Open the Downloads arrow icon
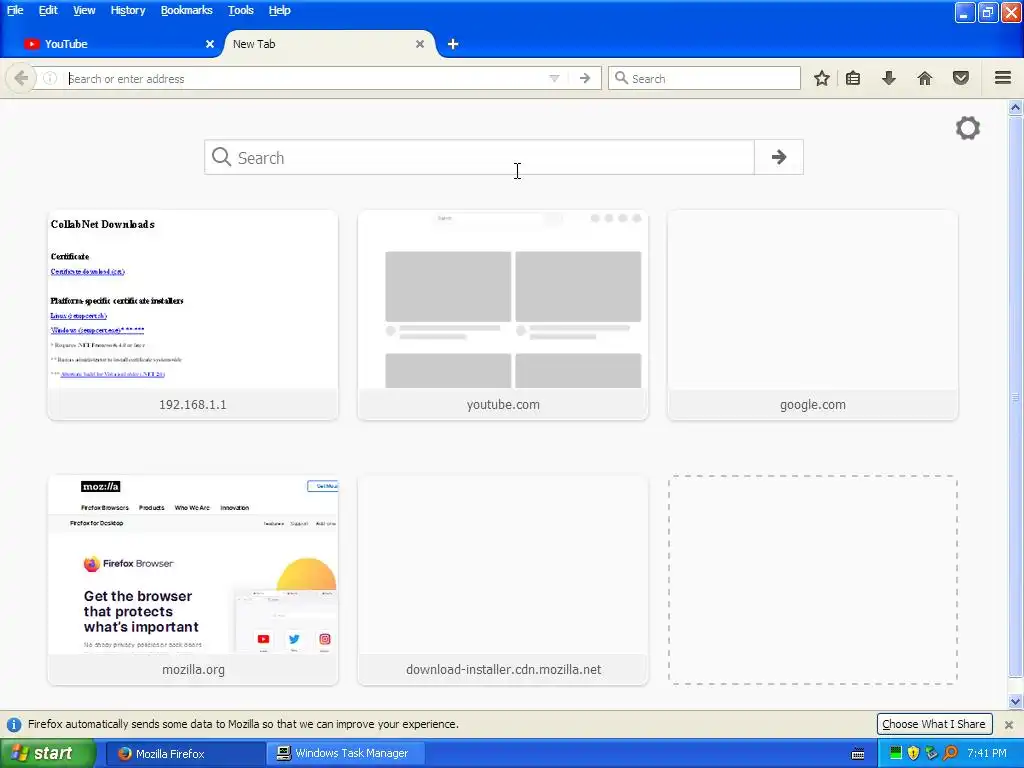1024x768 pixels. coord(888,78)
